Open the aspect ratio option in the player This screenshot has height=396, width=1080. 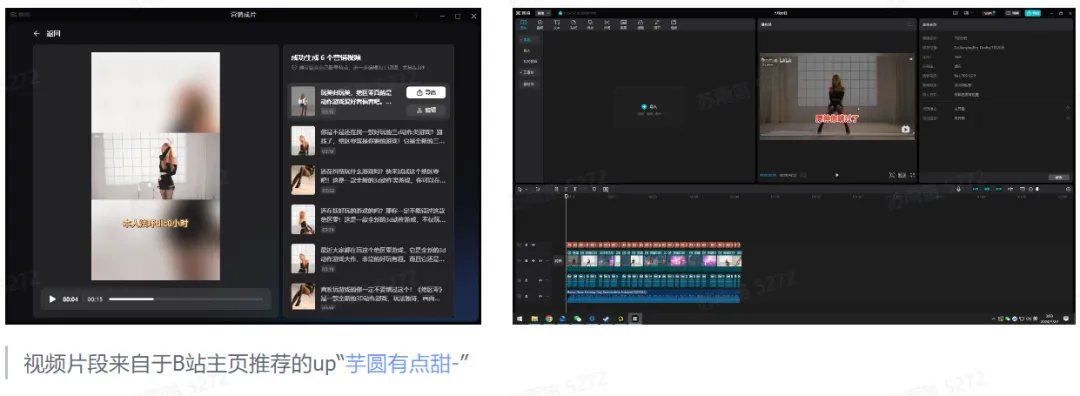[x=902, y=175]
